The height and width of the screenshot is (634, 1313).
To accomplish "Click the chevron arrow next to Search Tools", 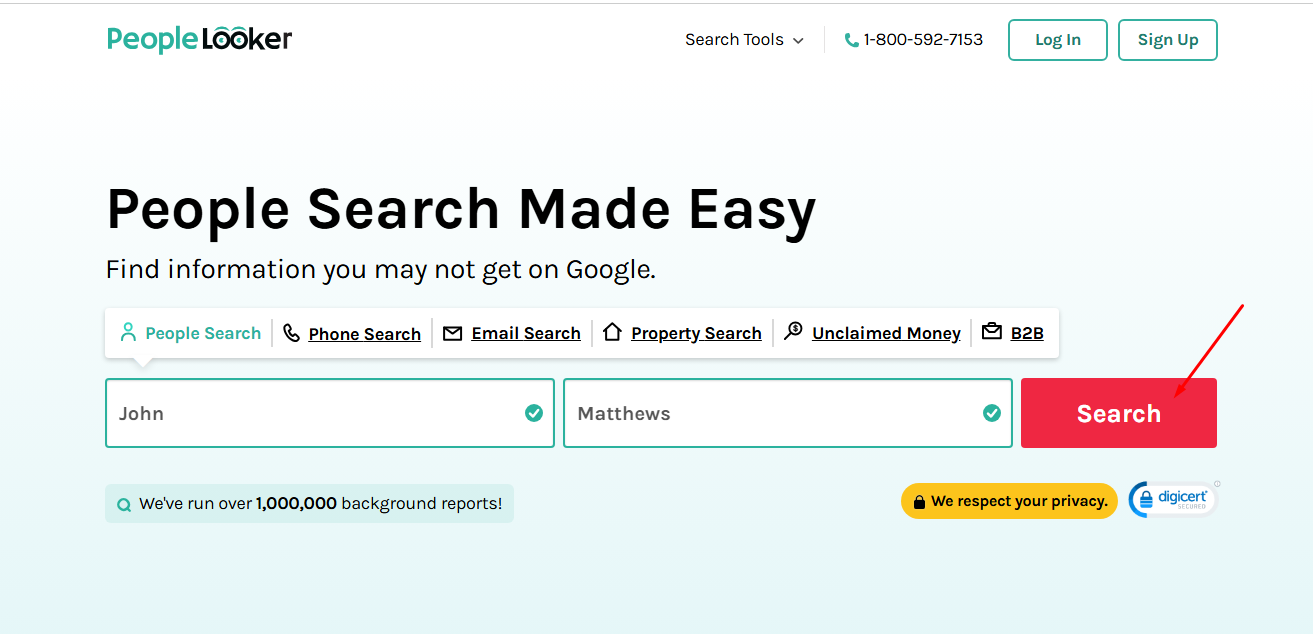I will [x=798, y=41].
